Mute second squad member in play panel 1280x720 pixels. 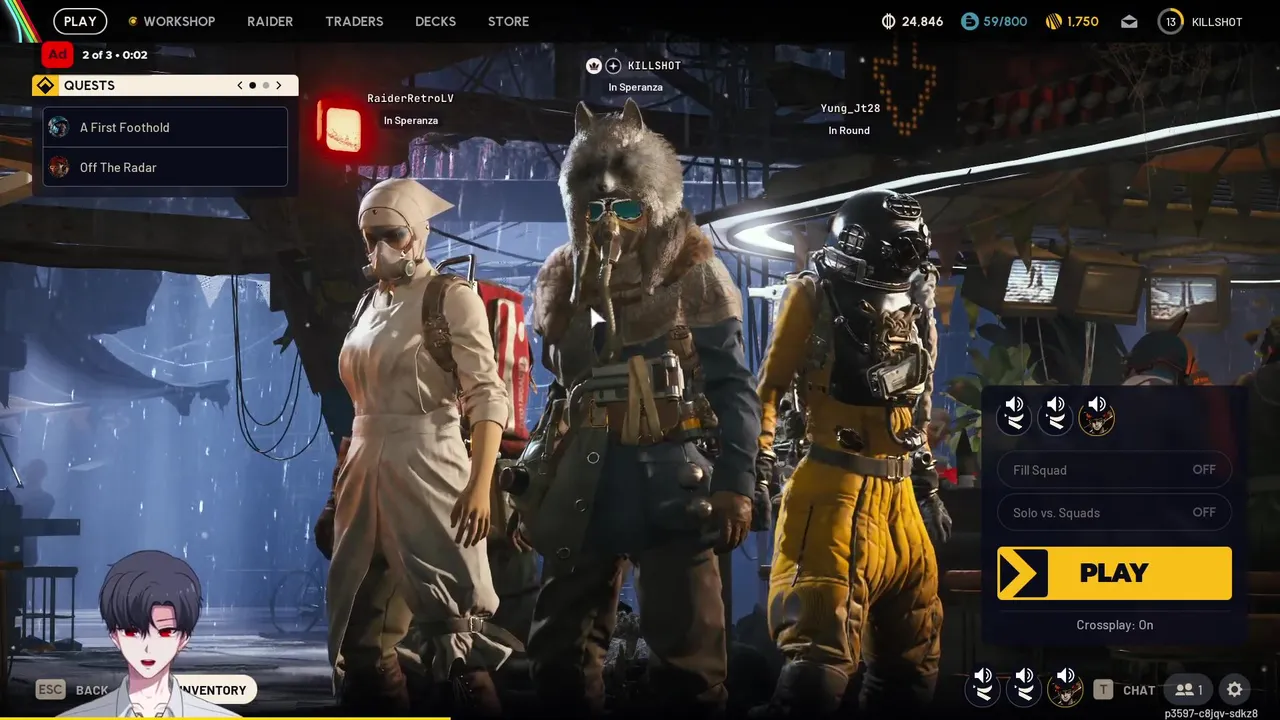[x=1055, y=414]
